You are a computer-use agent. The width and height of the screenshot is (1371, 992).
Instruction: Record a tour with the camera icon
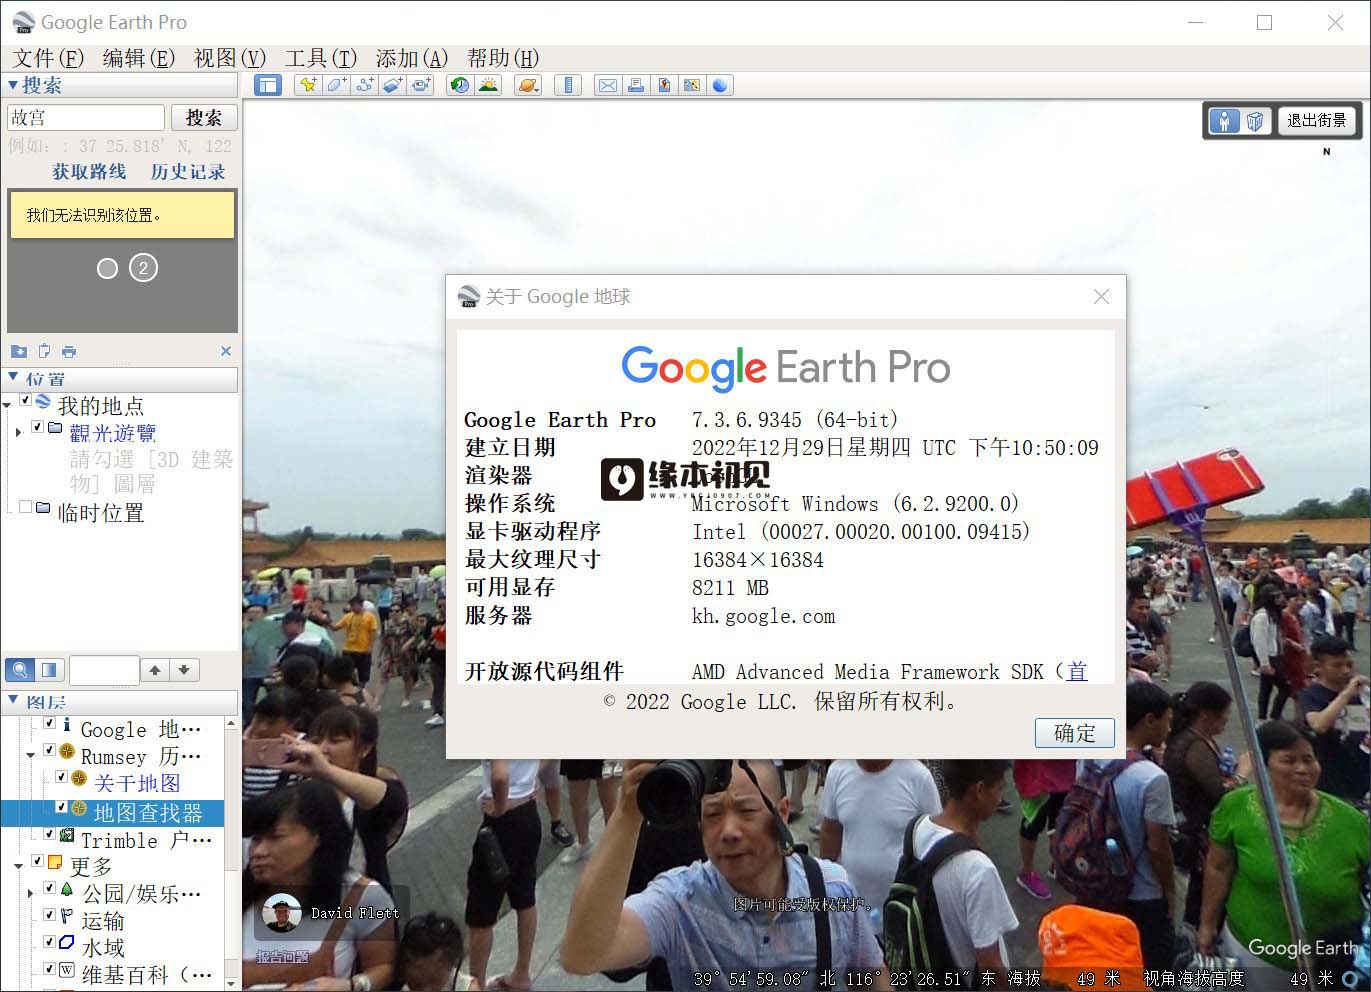pyautogui.click(x=421, y=85)
